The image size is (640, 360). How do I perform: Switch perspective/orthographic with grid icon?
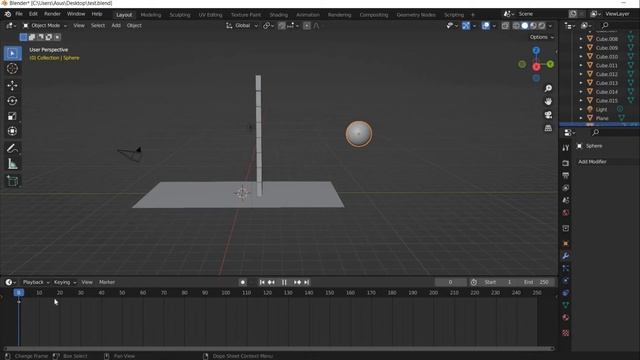[548, 128]
